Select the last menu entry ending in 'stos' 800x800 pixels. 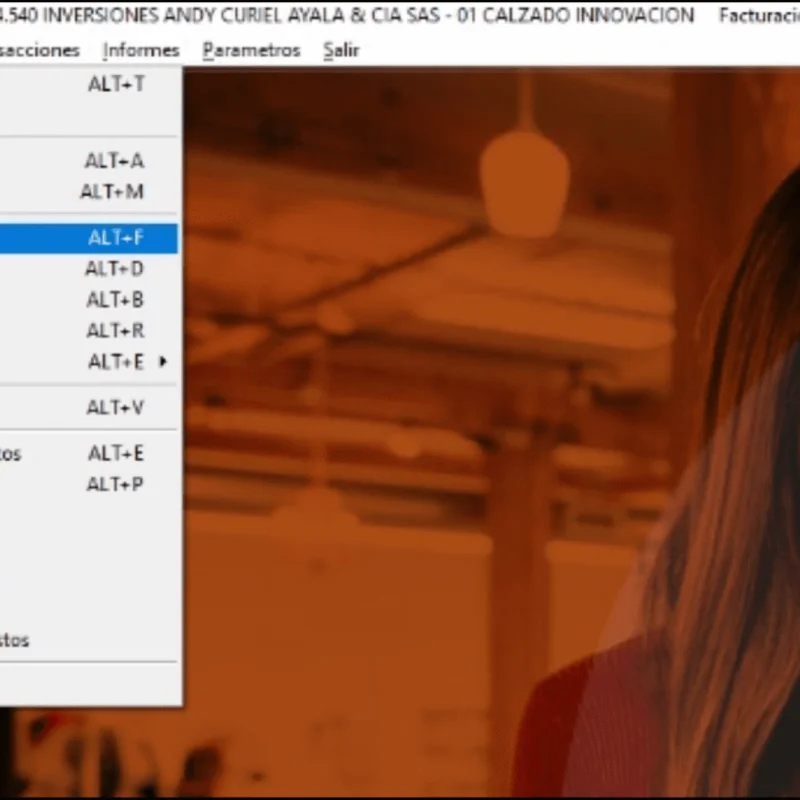click(89, 640)
